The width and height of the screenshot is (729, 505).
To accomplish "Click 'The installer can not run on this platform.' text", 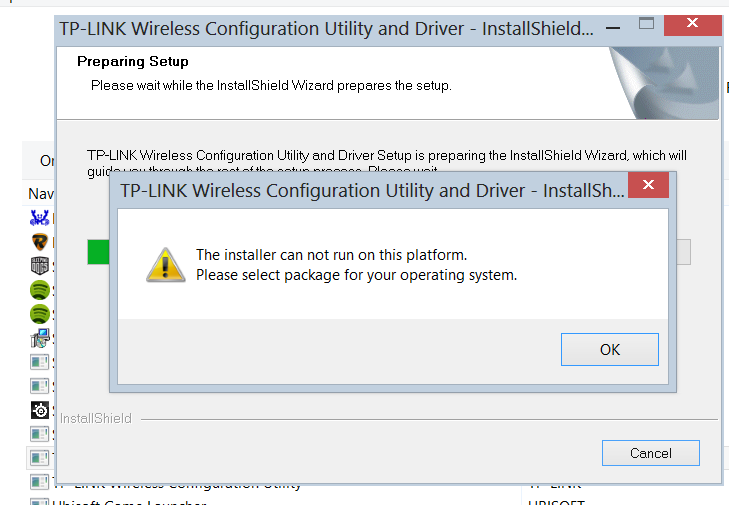I will (331, 255).
